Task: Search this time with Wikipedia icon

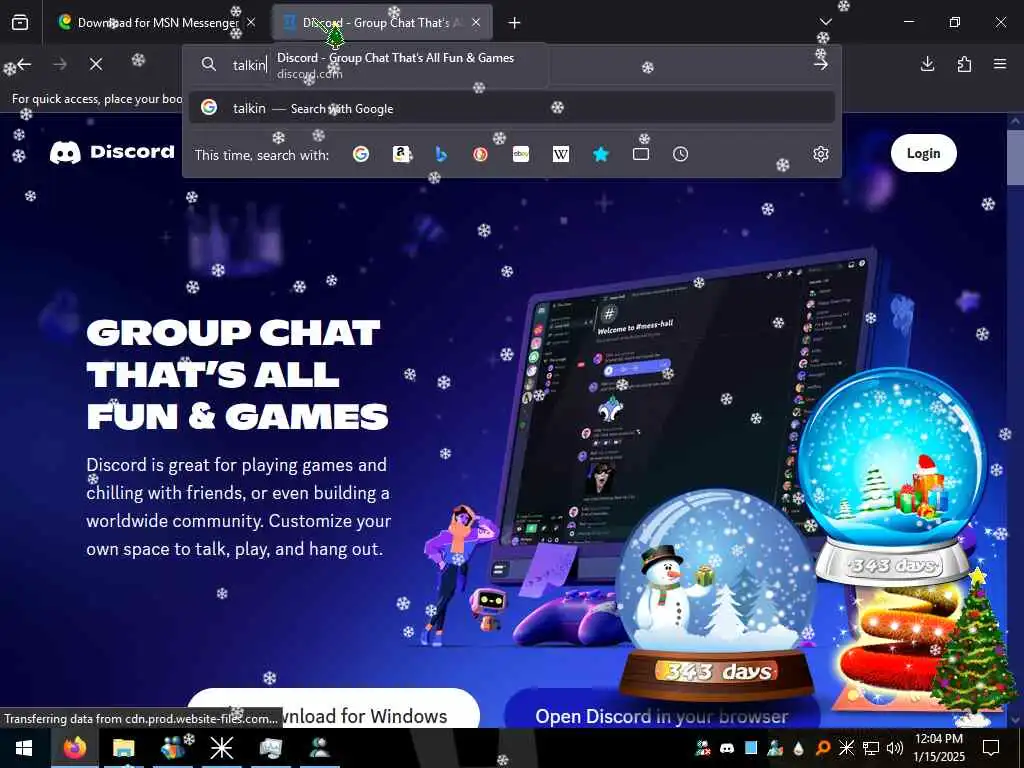Action: coord(561,154)
